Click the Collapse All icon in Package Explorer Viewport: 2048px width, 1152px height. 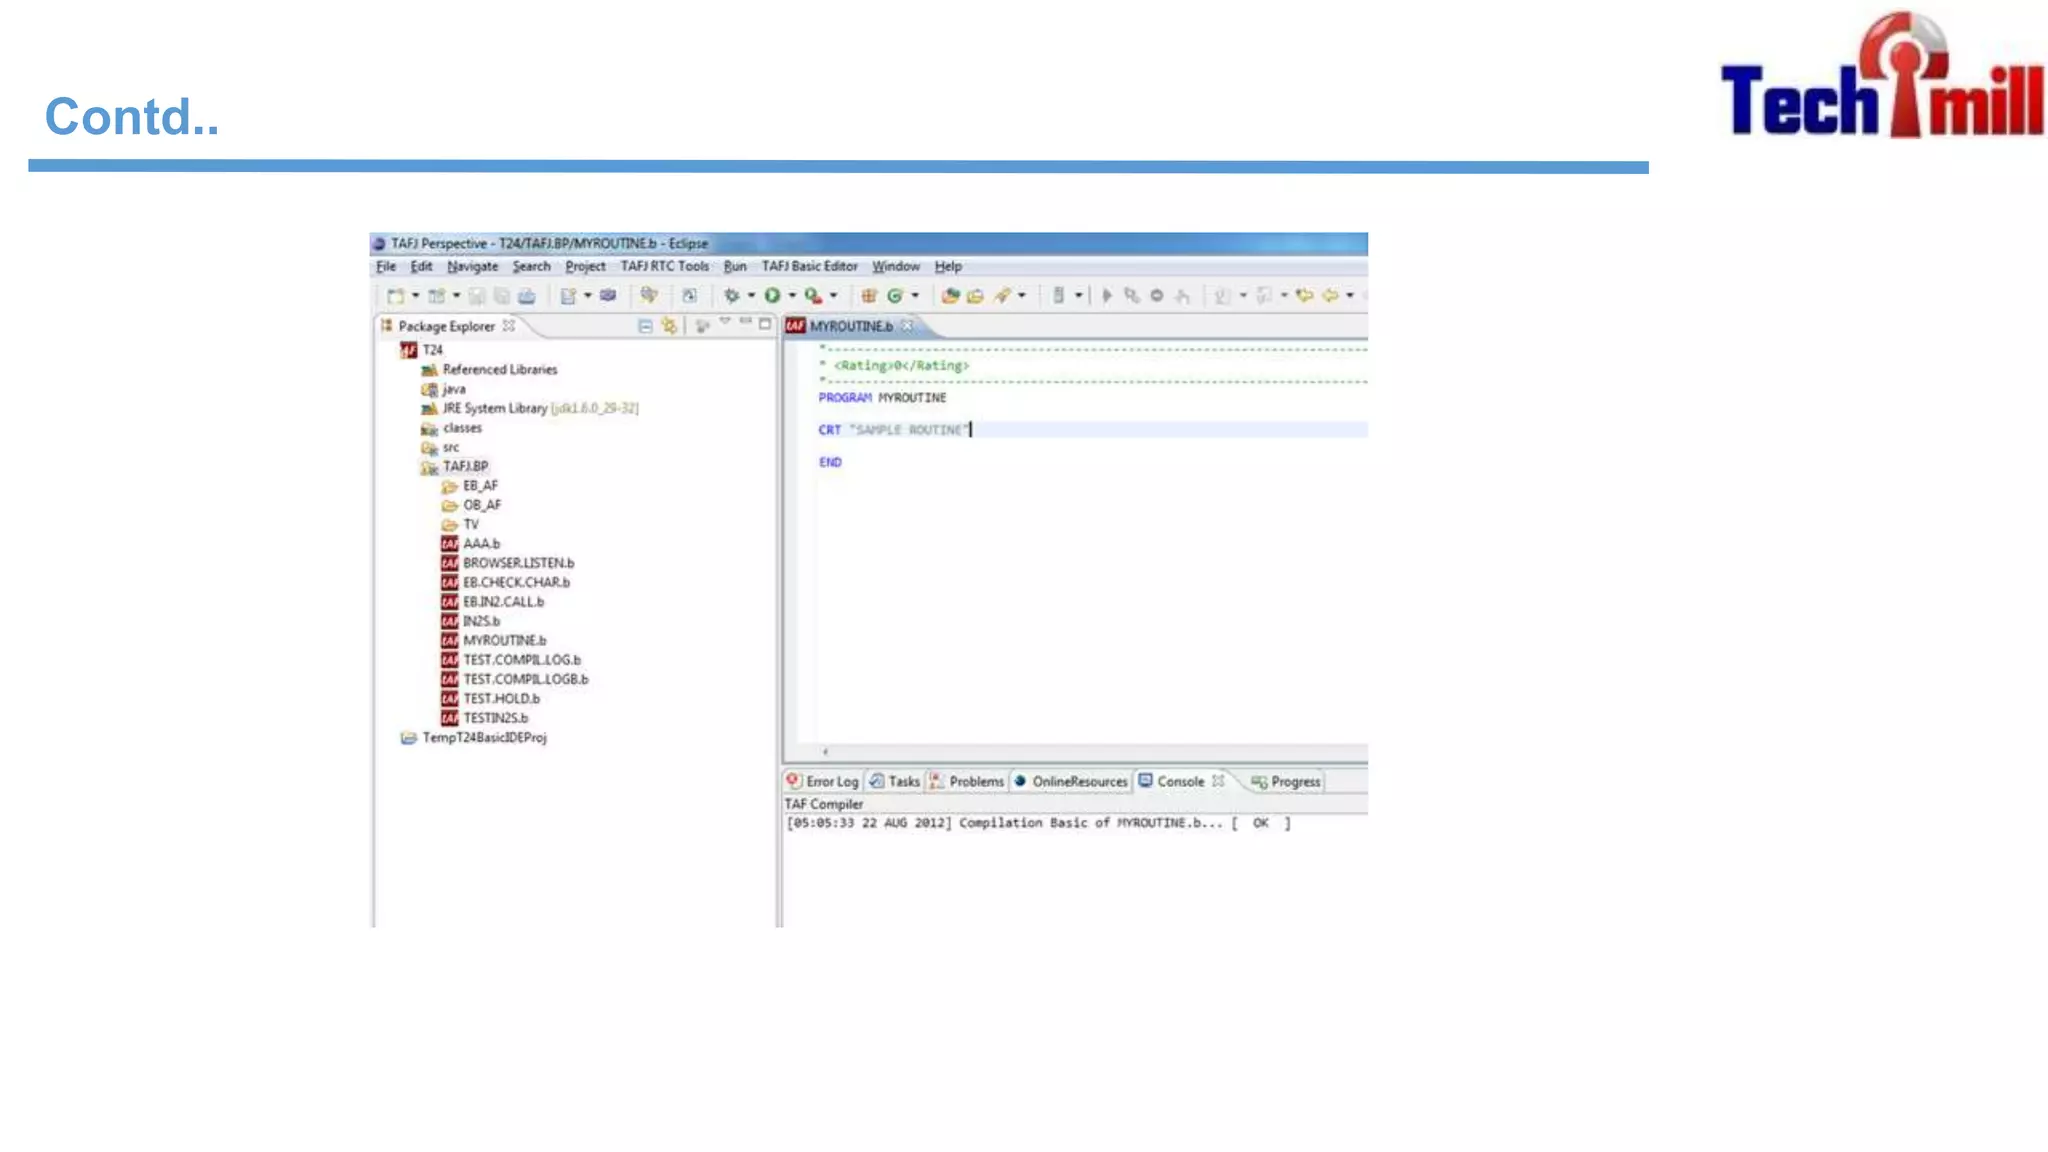click(645, 326)
